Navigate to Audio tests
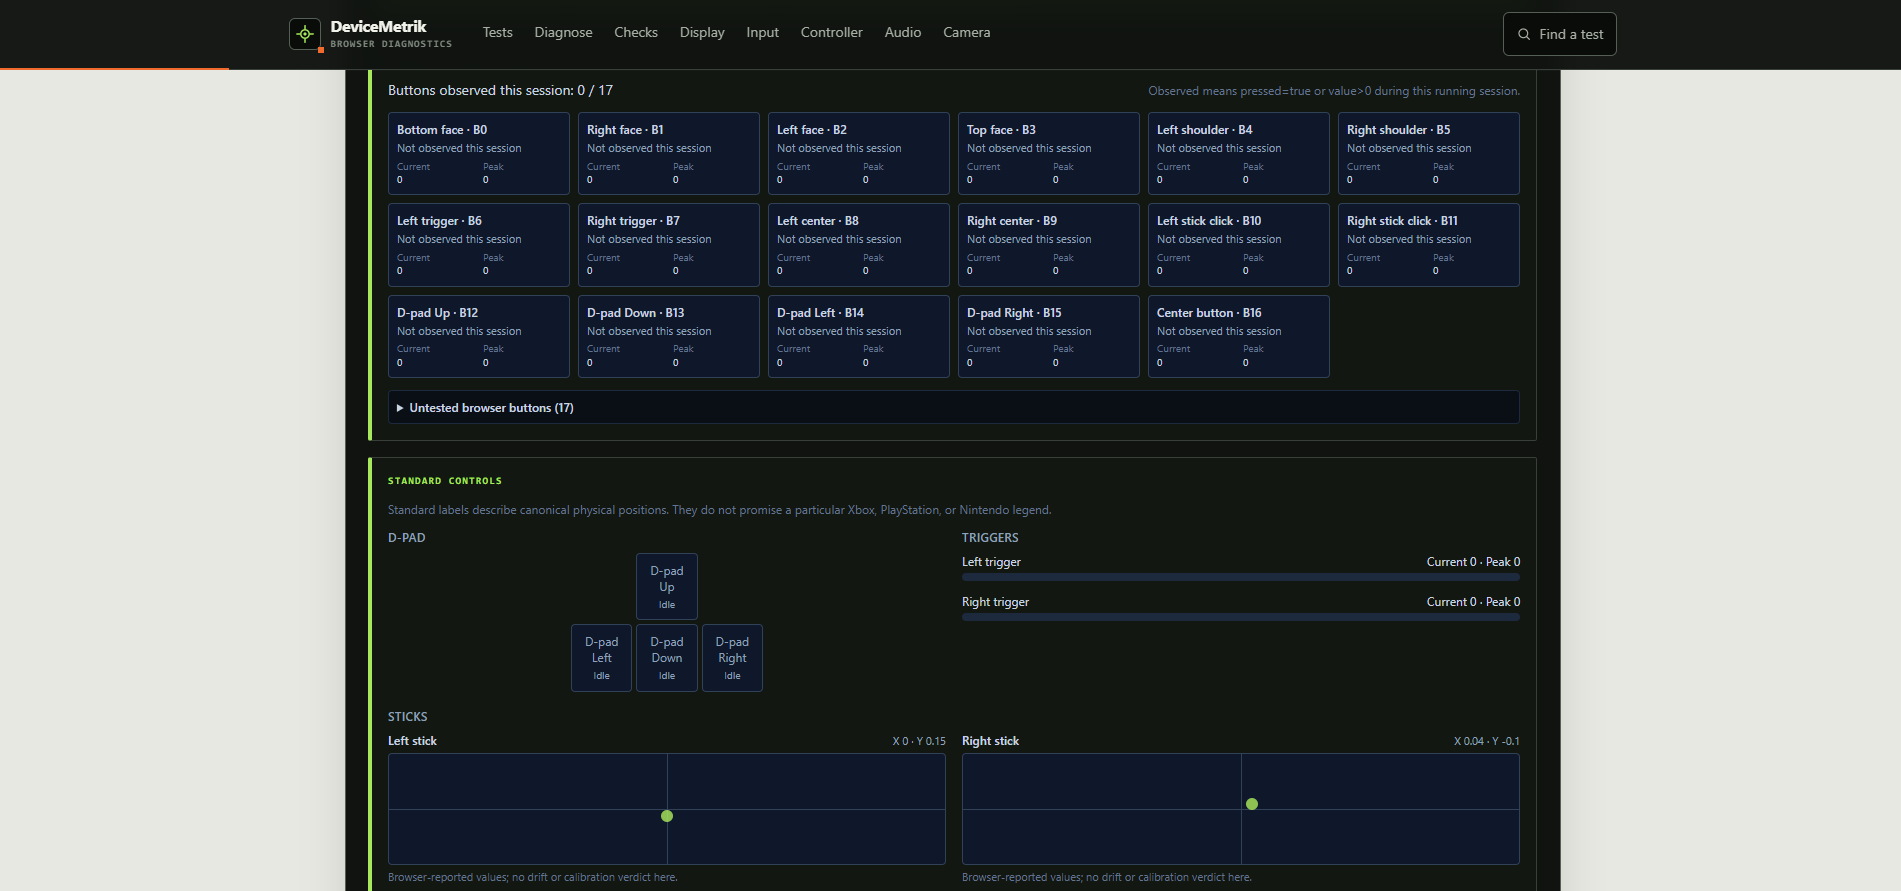 902,33
